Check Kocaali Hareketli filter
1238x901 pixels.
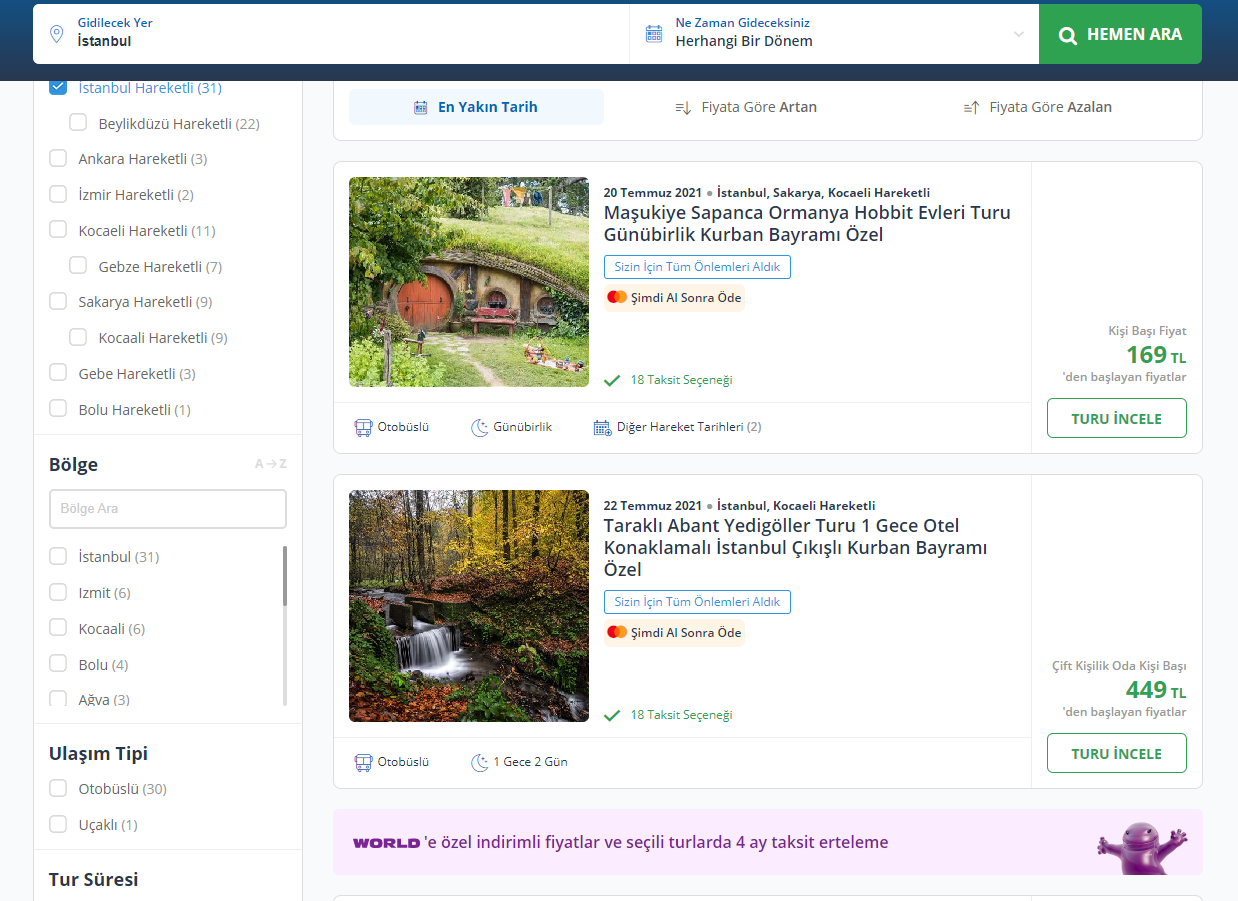(x=78, y=338)
